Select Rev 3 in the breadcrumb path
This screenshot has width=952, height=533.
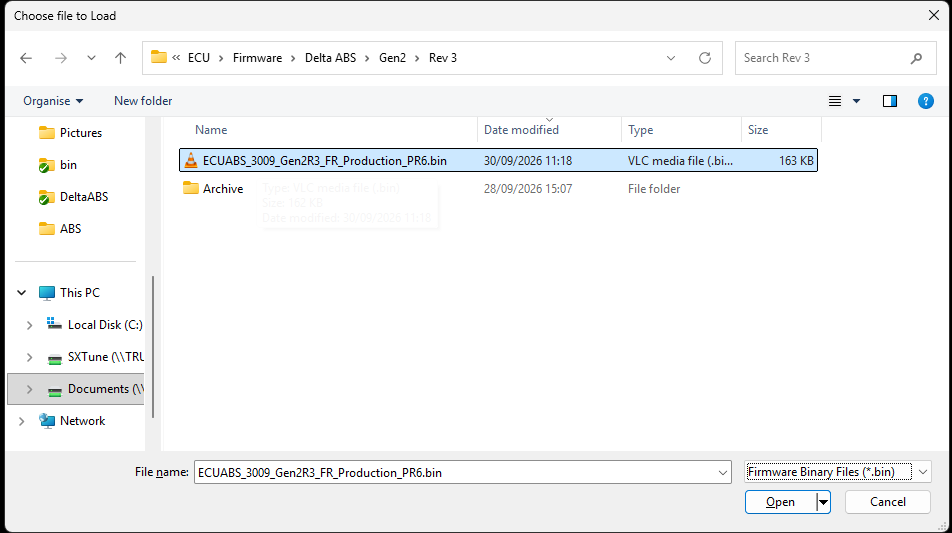[443, 58]
